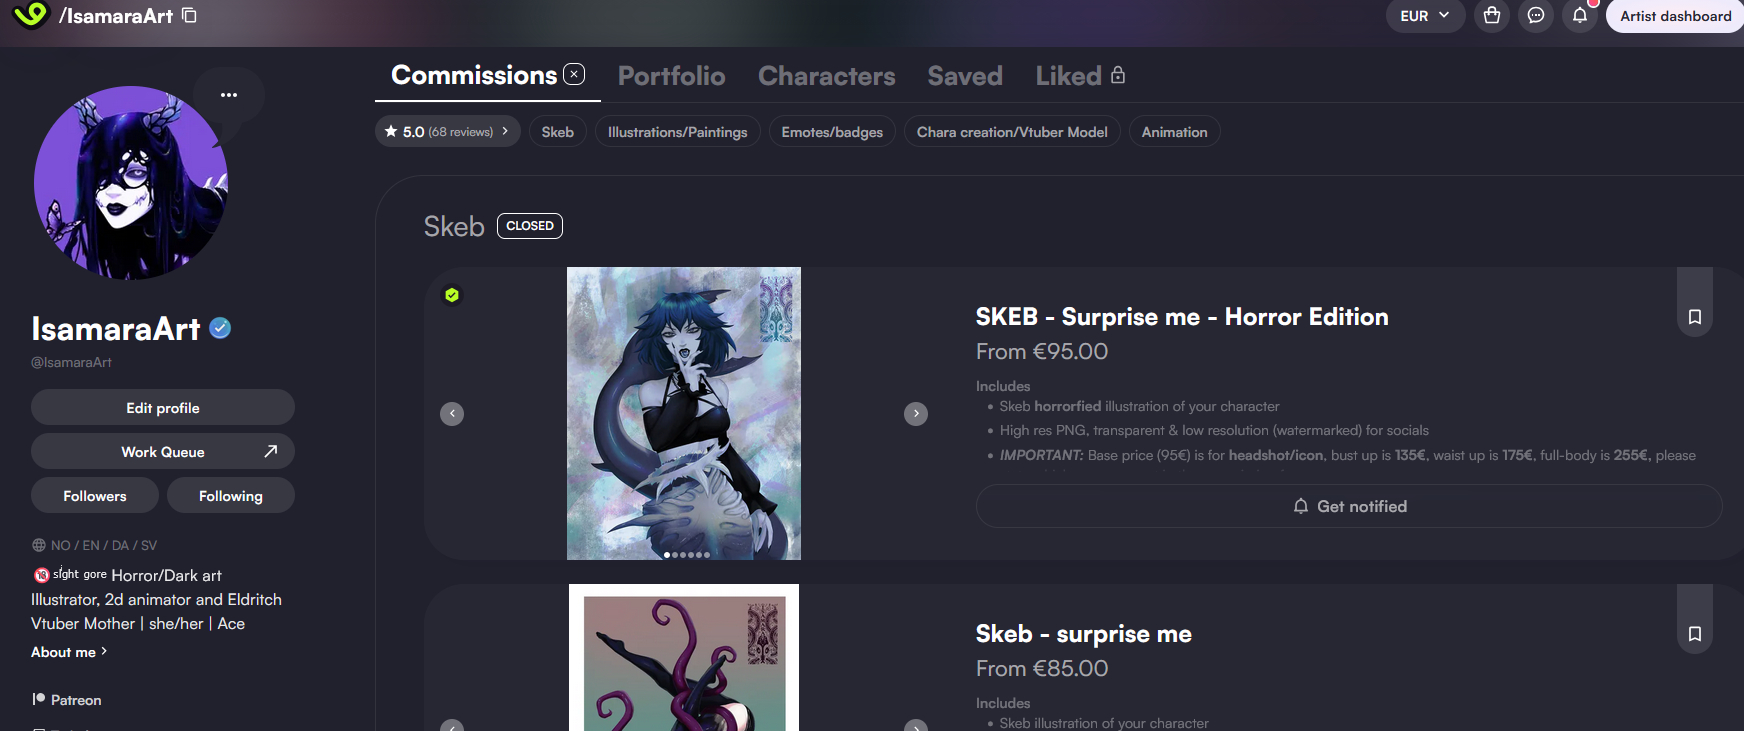Bookmark the Skeb surprise me commission
This screenshot has height=731, width=1744.
pyautogui.click(x=1694, y=634)
